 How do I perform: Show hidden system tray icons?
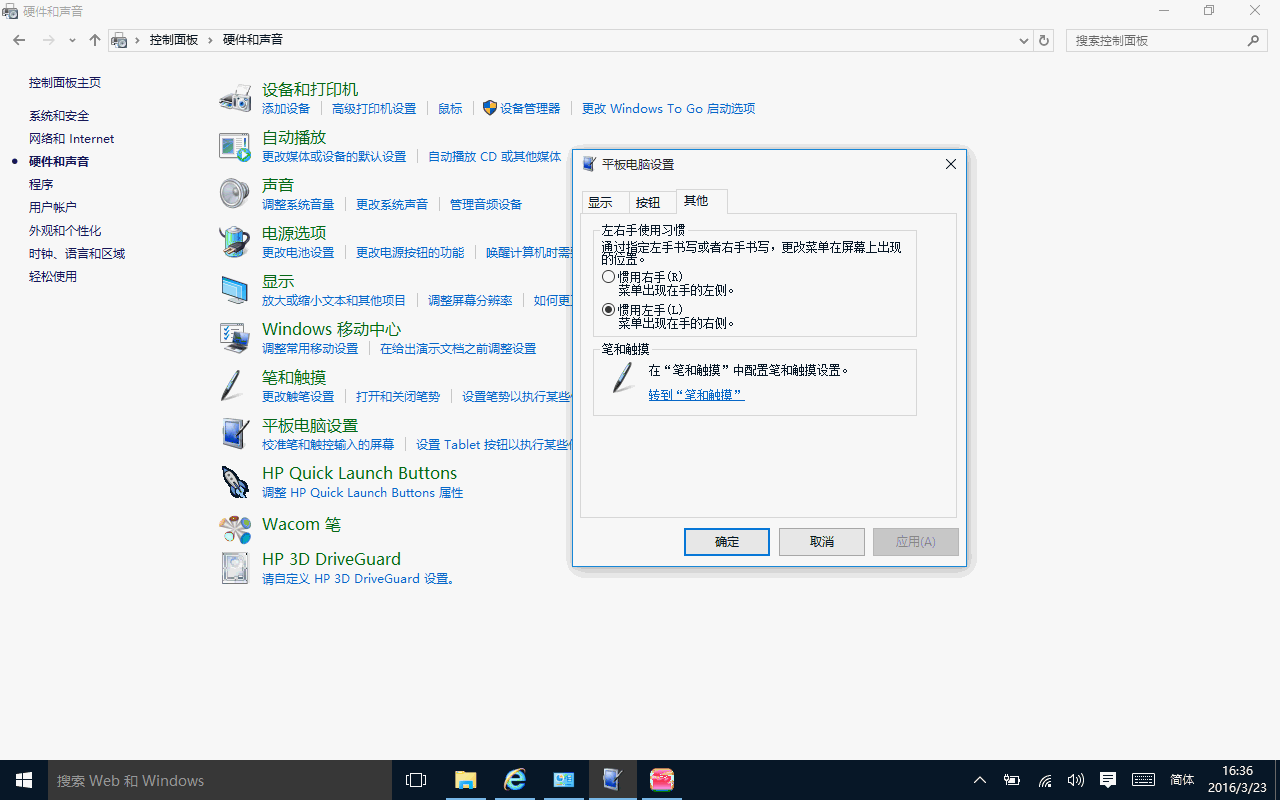click(980, 780)
